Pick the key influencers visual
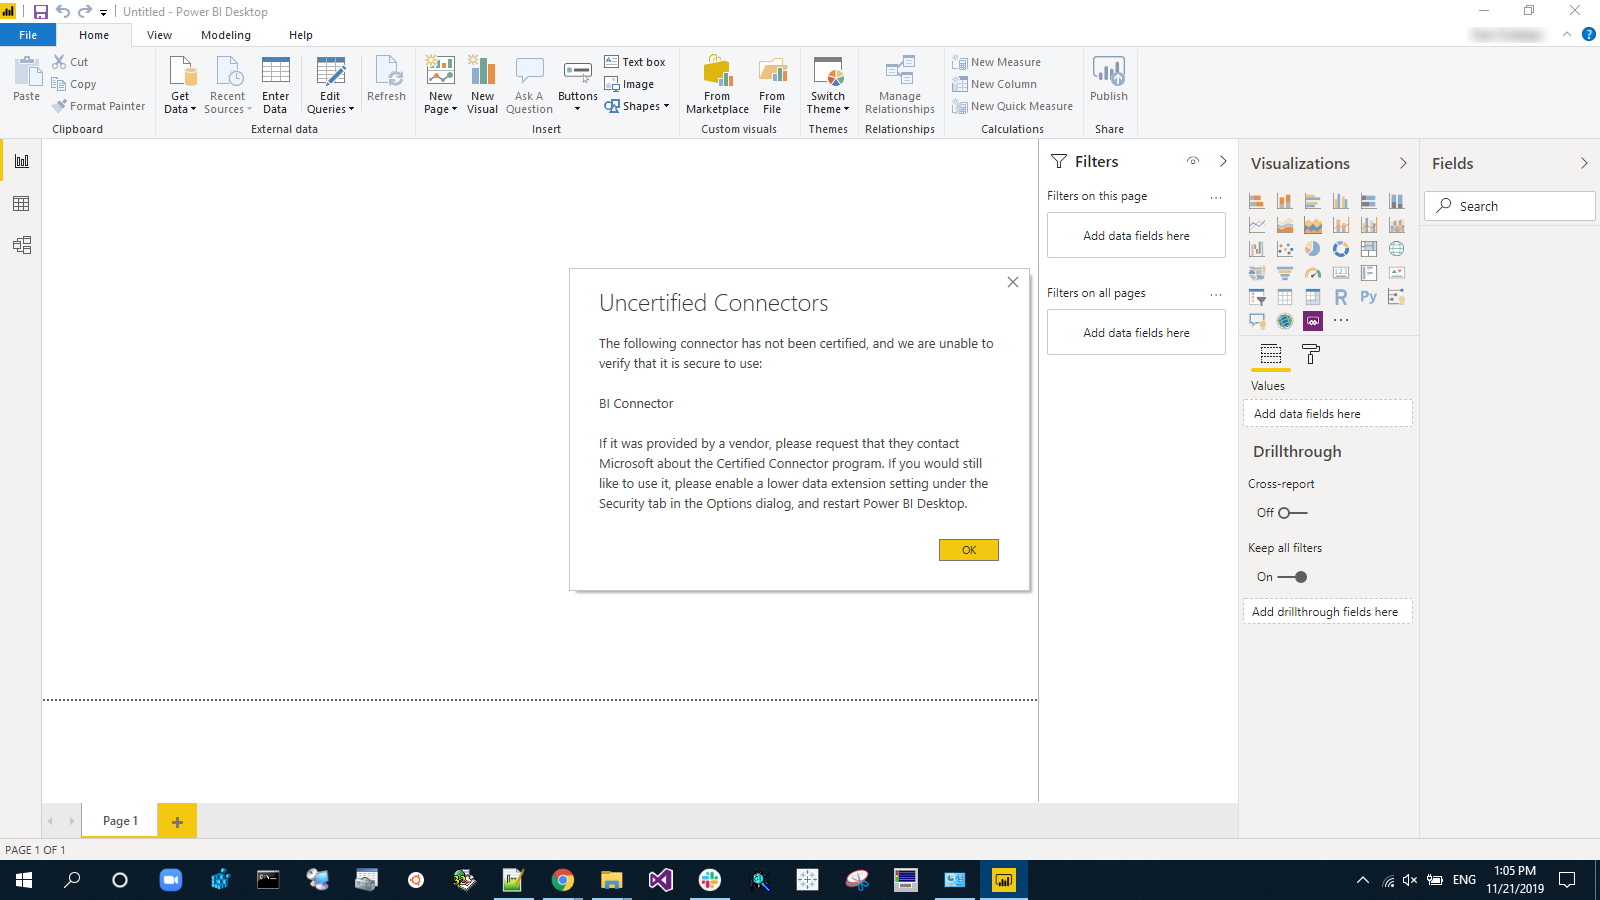 (x=1397, y=297)
